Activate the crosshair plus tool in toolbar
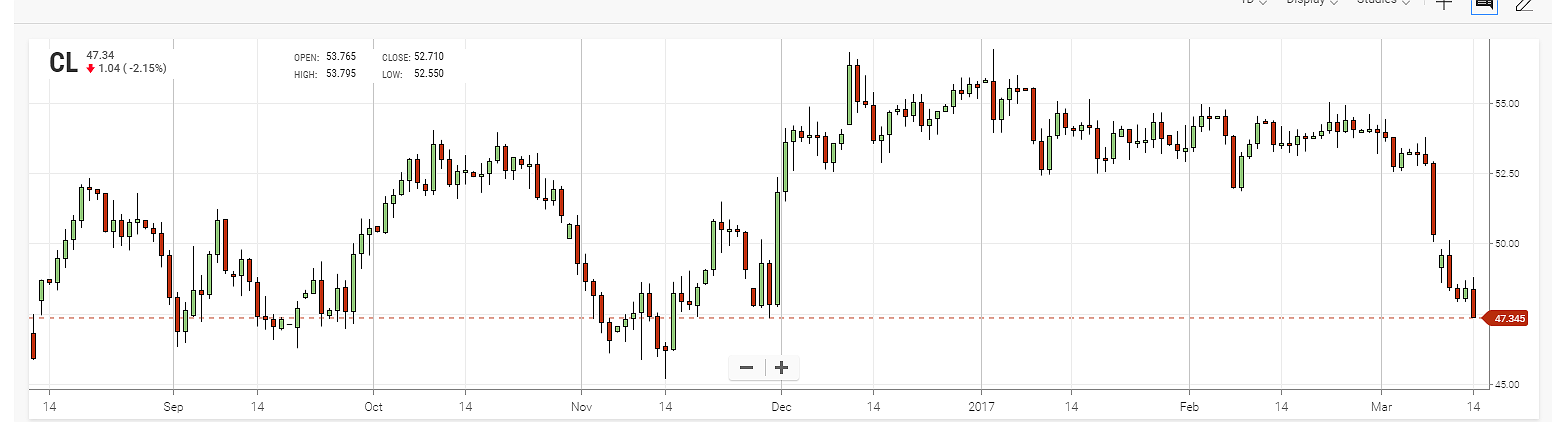The image size is (1552, 422). pos(1443,3)
